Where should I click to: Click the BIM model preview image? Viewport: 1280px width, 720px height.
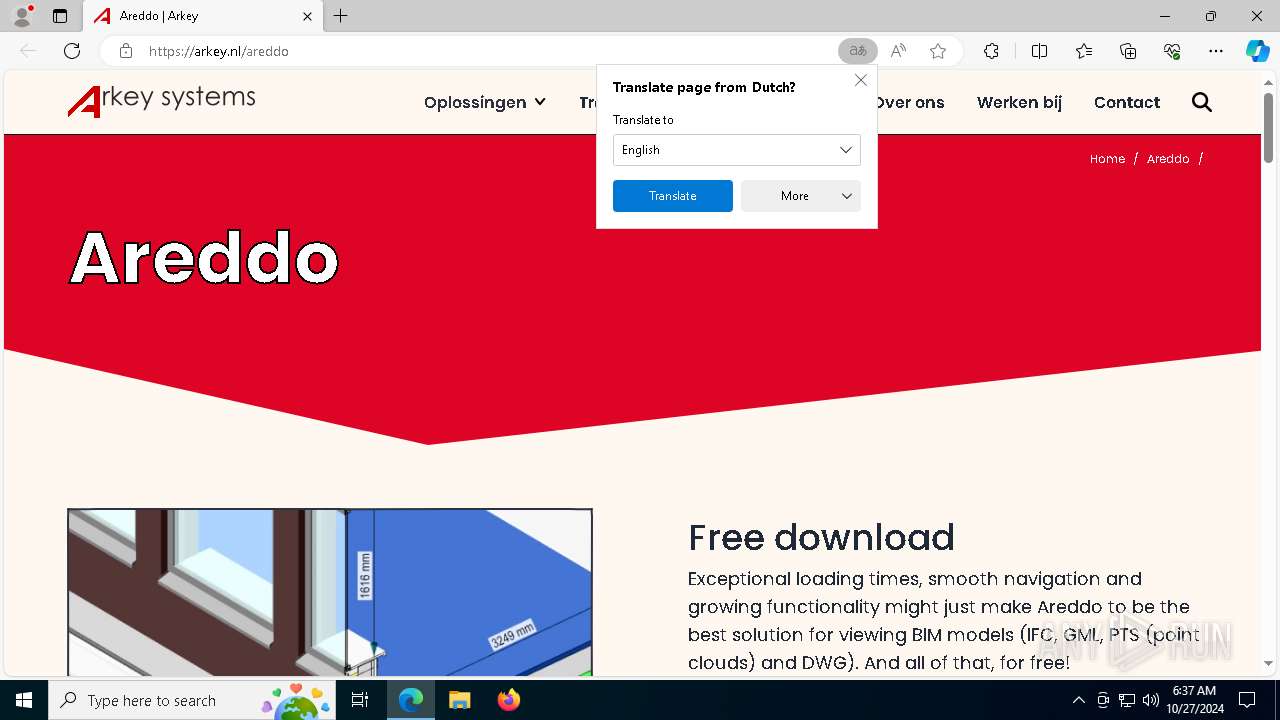(330, 592)
